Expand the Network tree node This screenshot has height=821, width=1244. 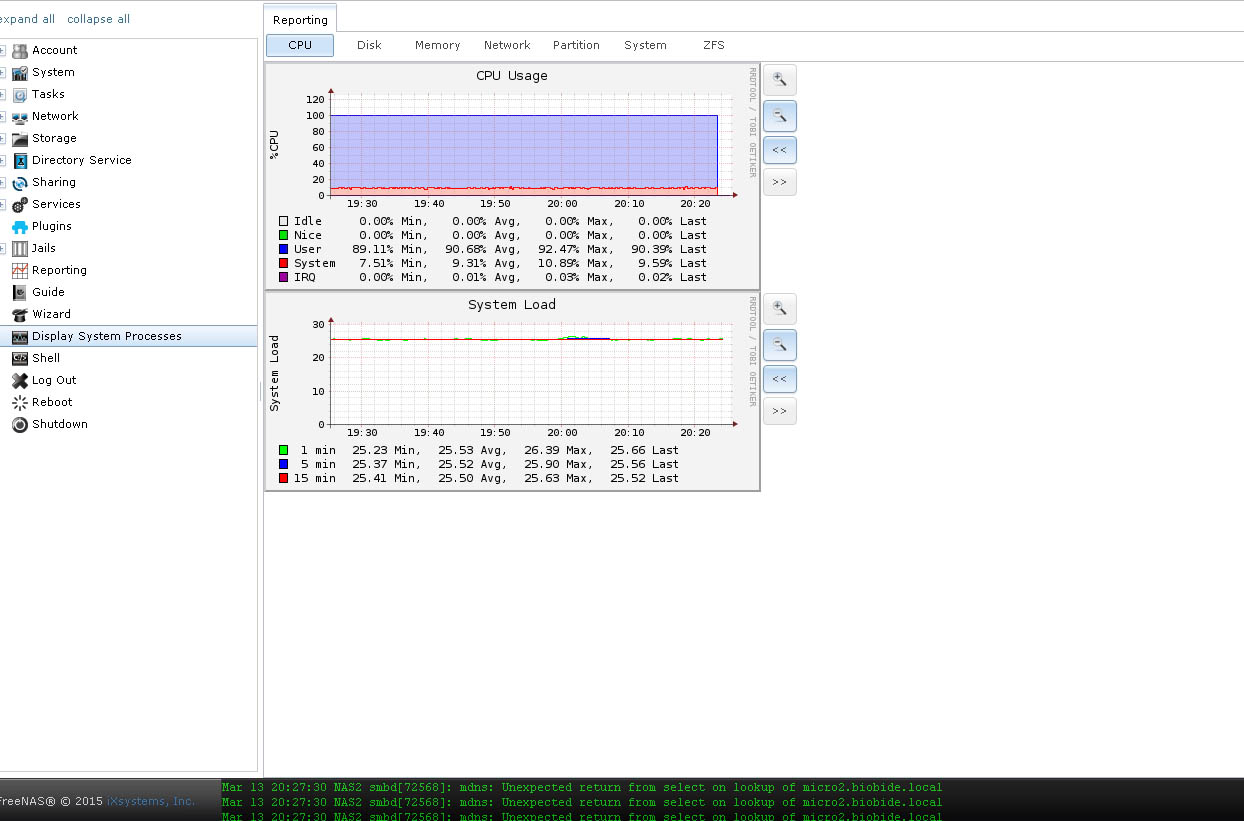(3, 116)
